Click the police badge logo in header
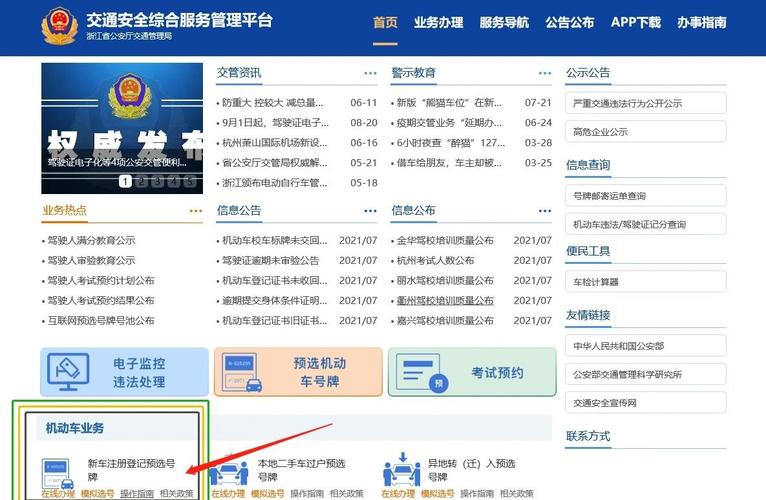766x500 pixels. click(59, 26)
